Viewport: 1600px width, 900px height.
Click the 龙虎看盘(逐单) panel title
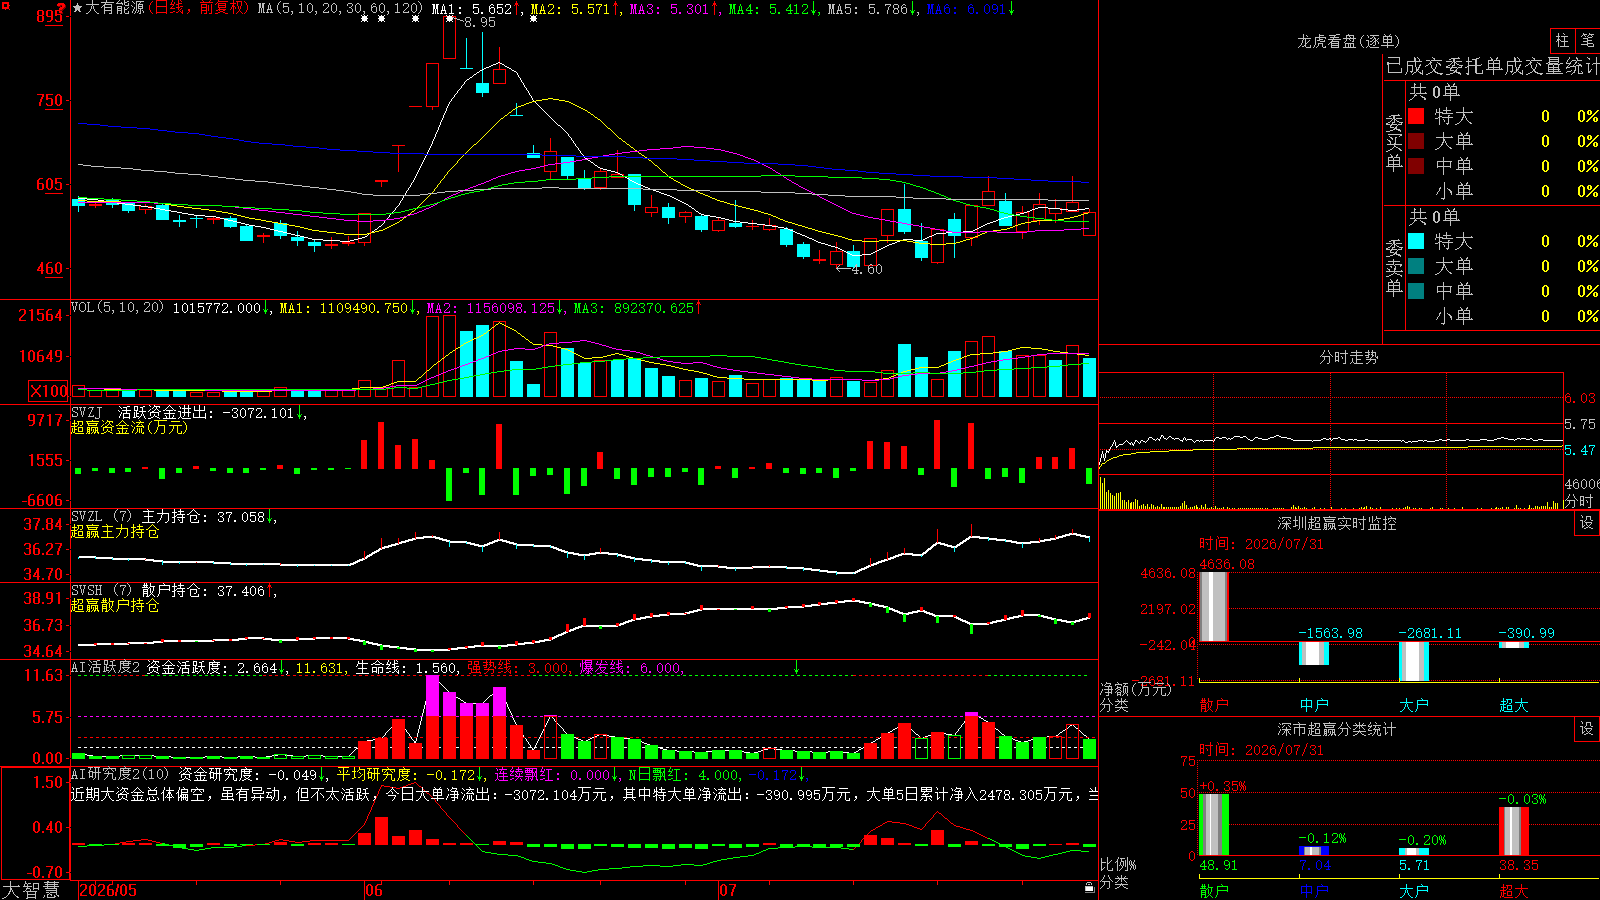coord(1348,41)
